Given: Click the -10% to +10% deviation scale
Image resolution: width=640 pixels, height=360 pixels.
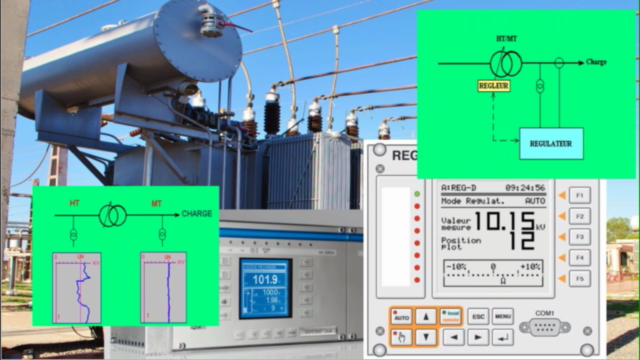Looking at the screenshot, I should [493, 273].
